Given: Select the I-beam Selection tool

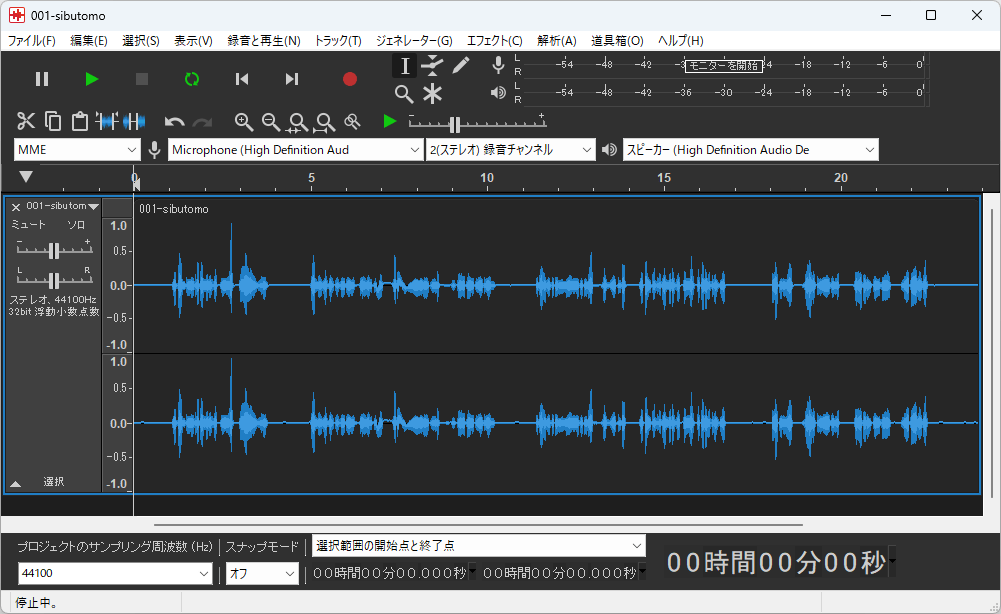Looking at the screenshot, I should [x=404, y=66].
